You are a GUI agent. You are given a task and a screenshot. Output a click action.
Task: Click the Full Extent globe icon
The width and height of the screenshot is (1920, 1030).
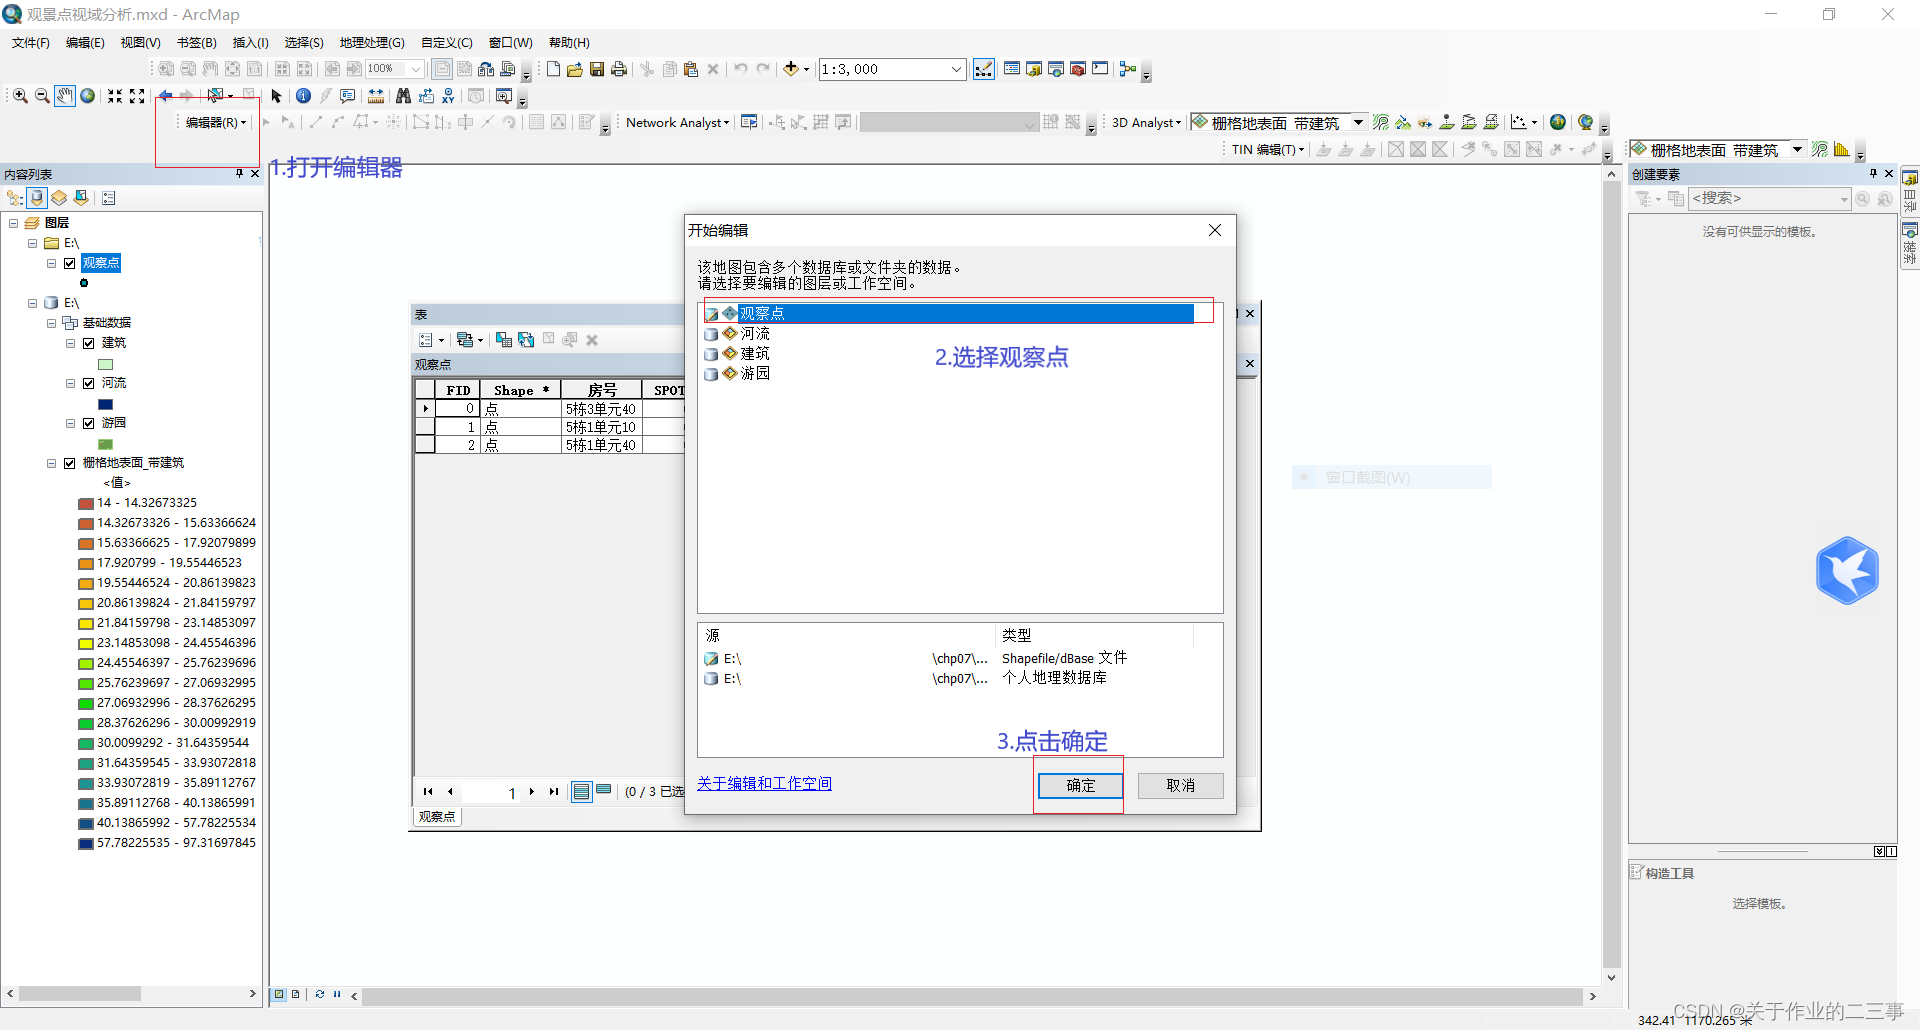tap(88, 96)
